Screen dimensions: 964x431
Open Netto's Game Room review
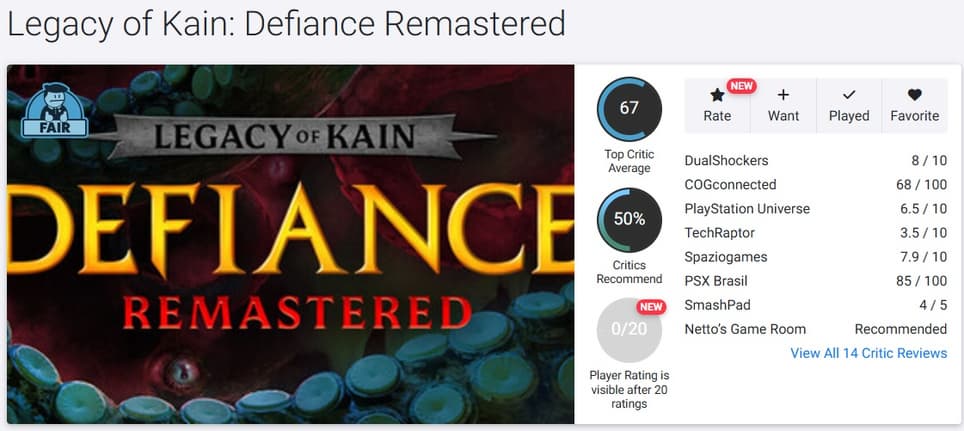745,329
